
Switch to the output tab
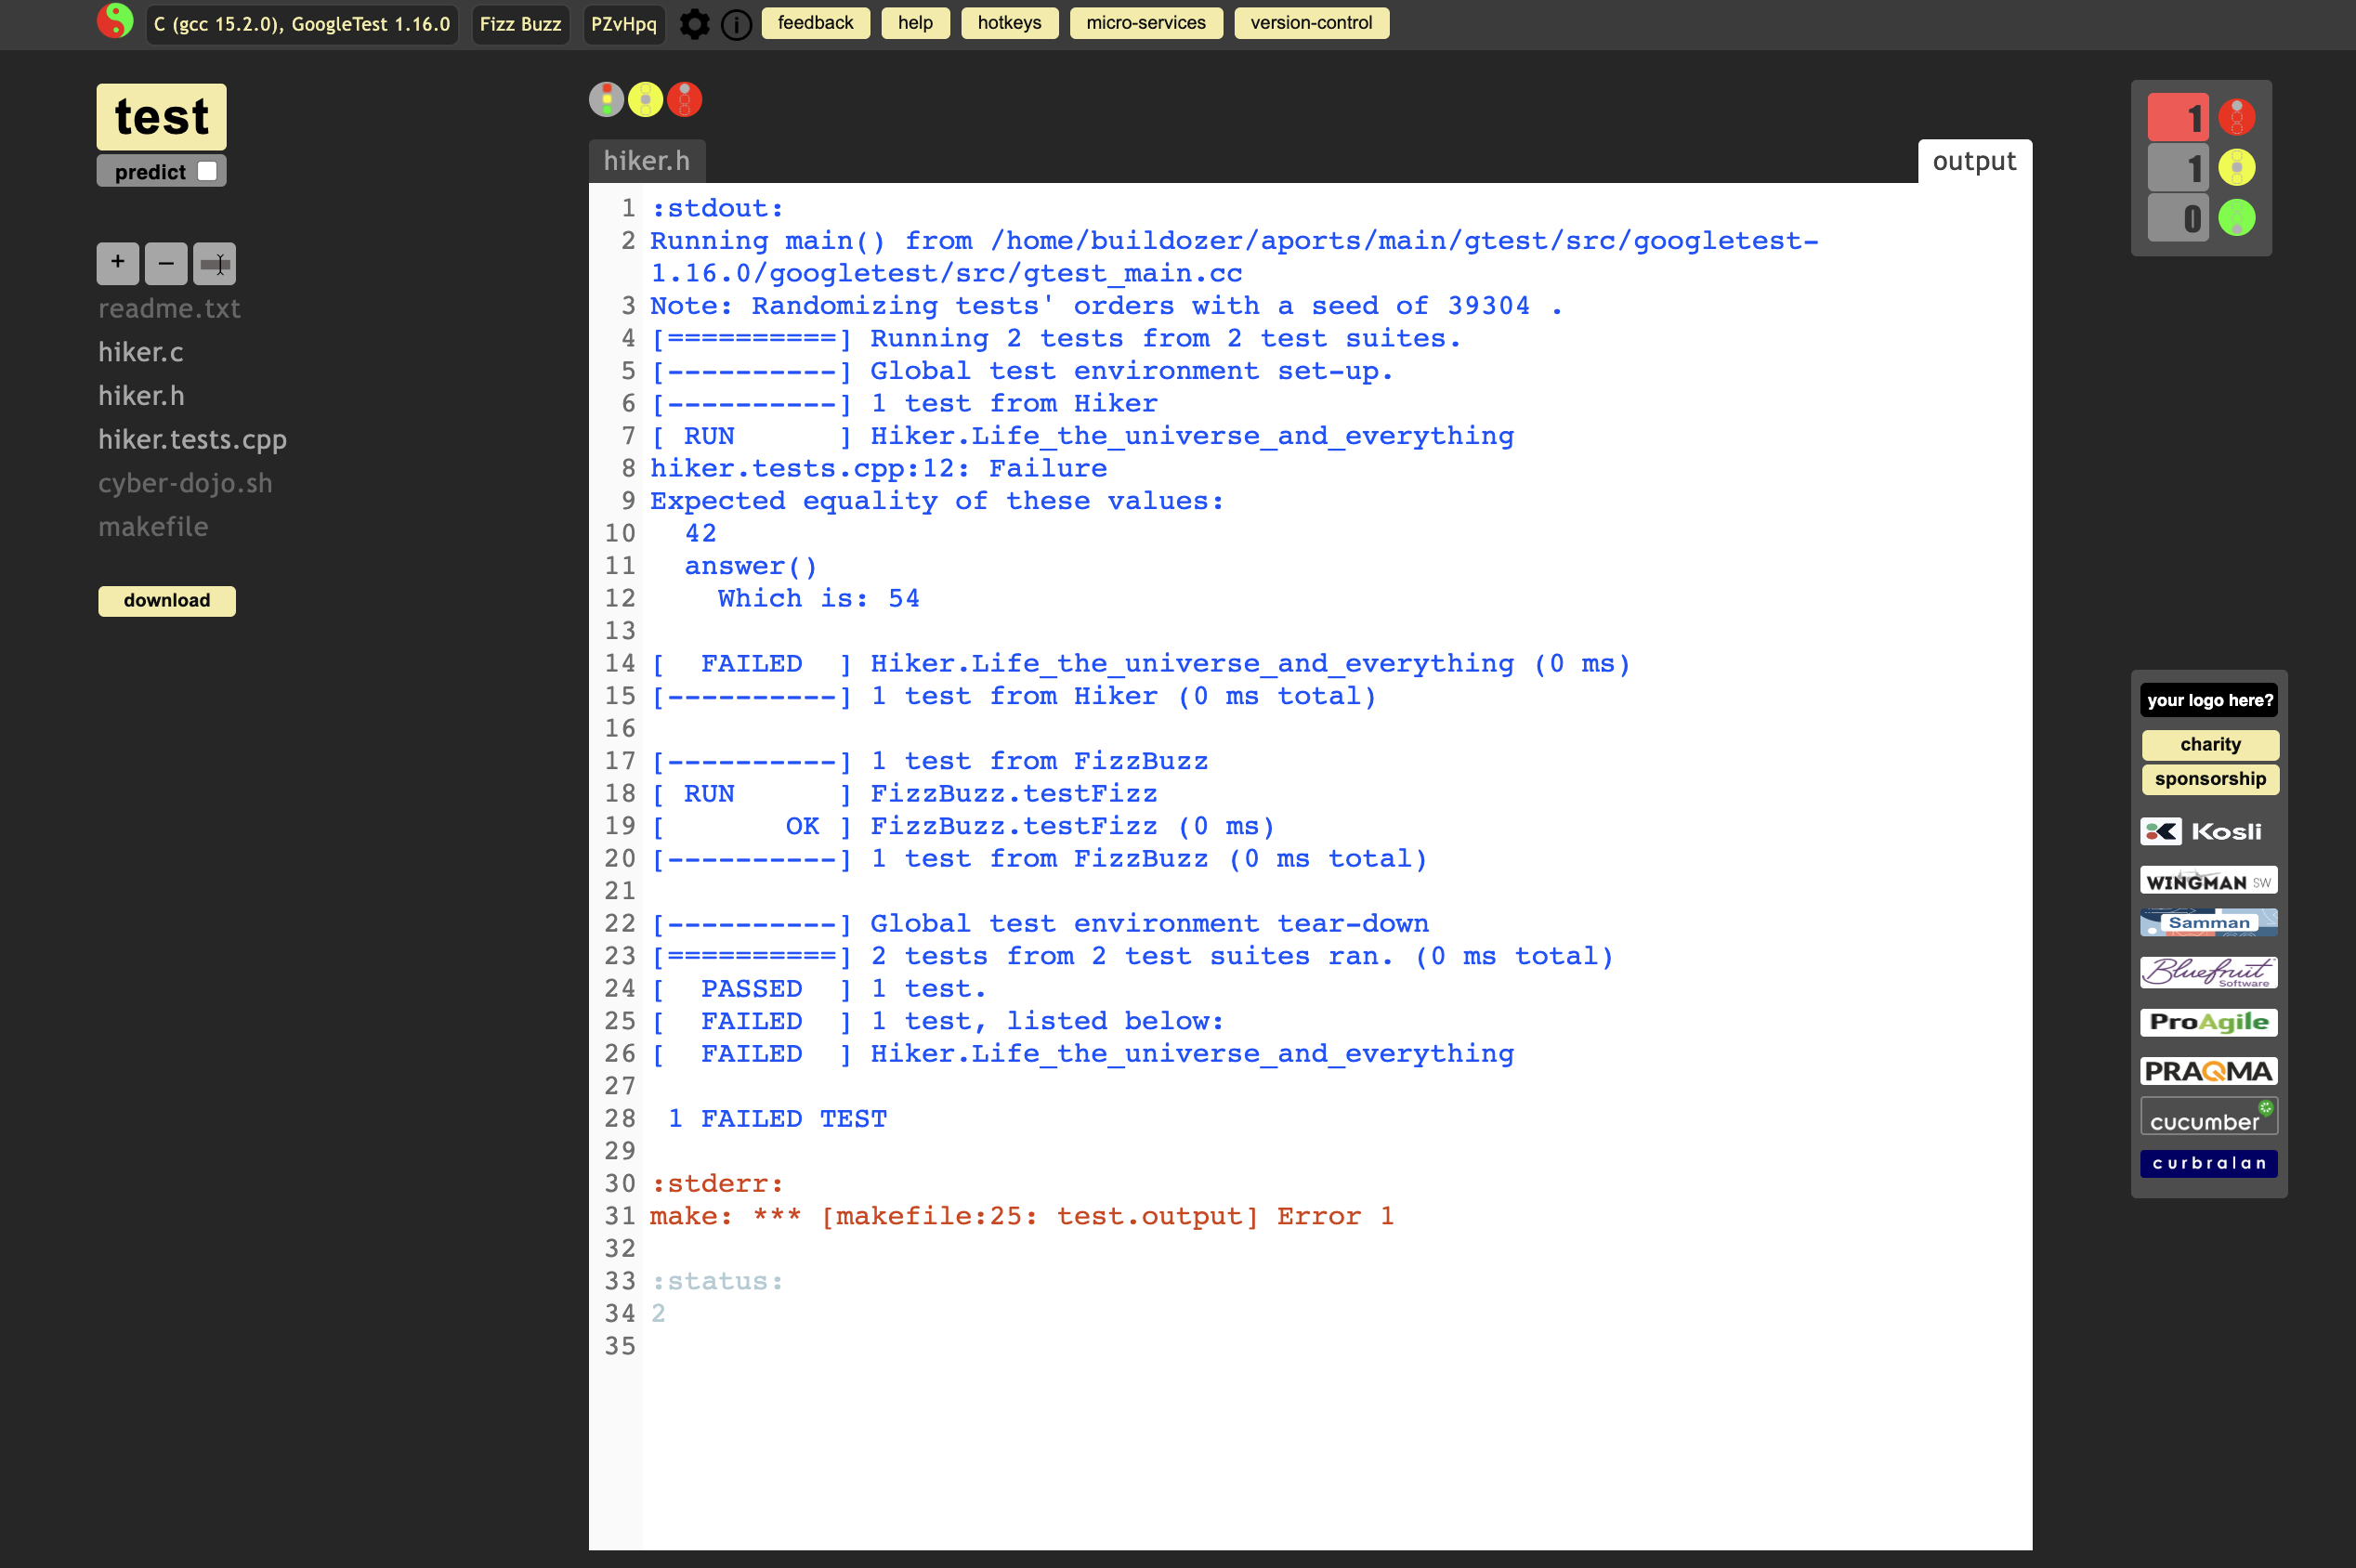(1973, 161)
